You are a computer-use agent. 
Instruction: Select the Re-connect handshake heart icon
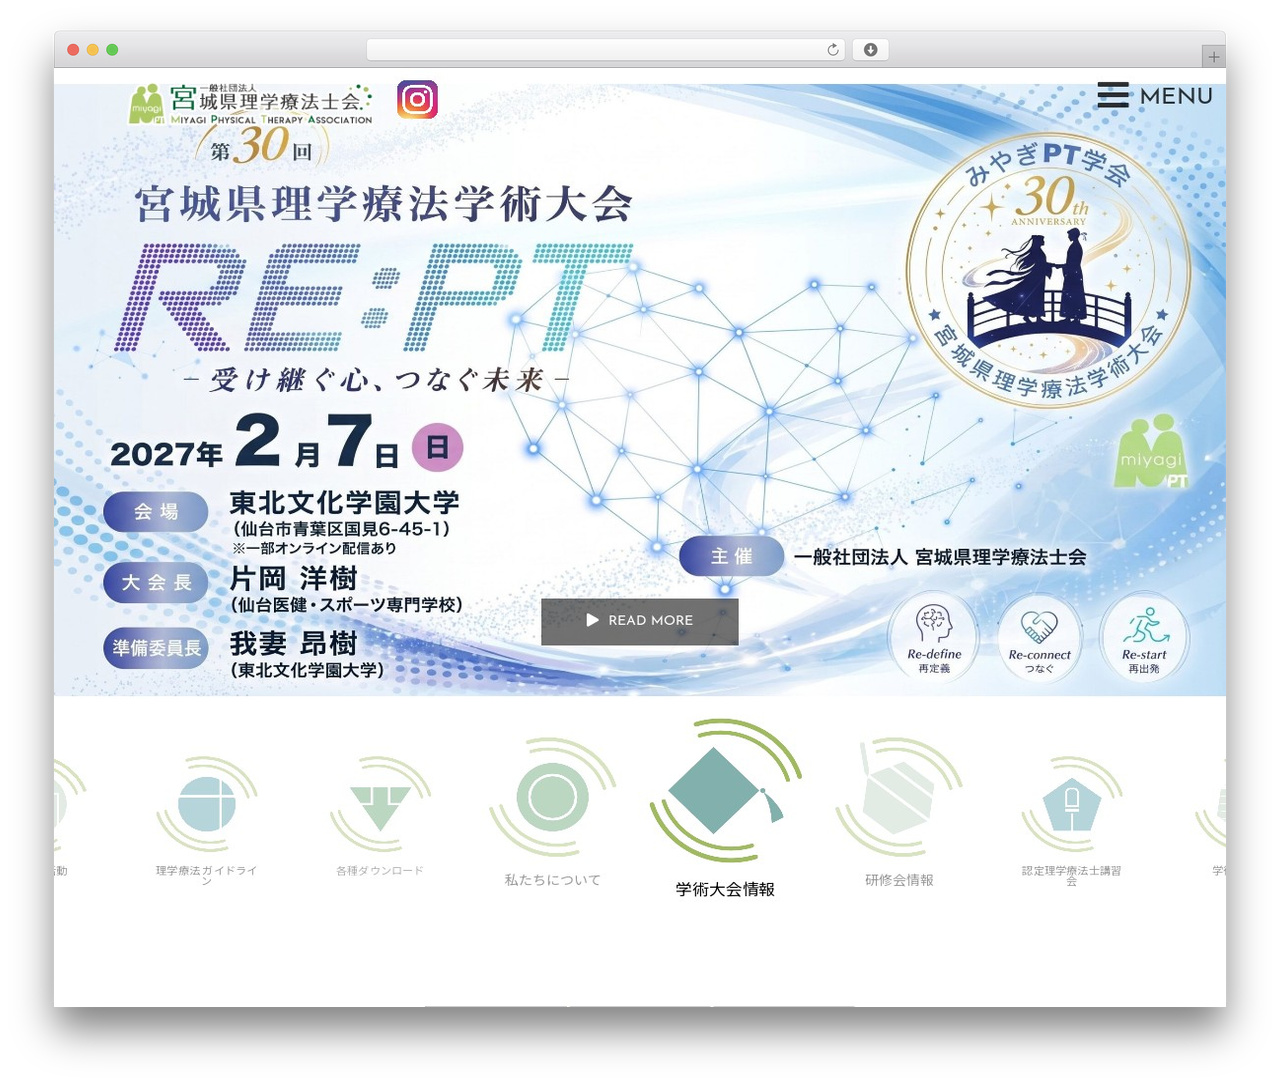click(1039, 637)
